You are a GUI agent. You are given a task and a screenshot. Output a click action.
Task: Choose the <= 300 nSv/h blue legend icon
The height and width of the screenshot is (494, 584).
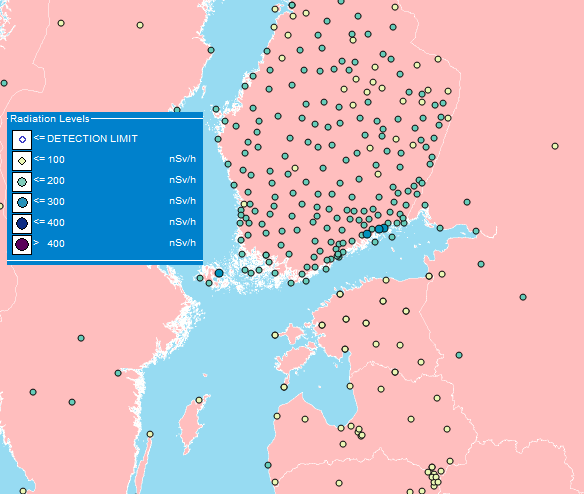pyautogui.click(x=22, y=203)
